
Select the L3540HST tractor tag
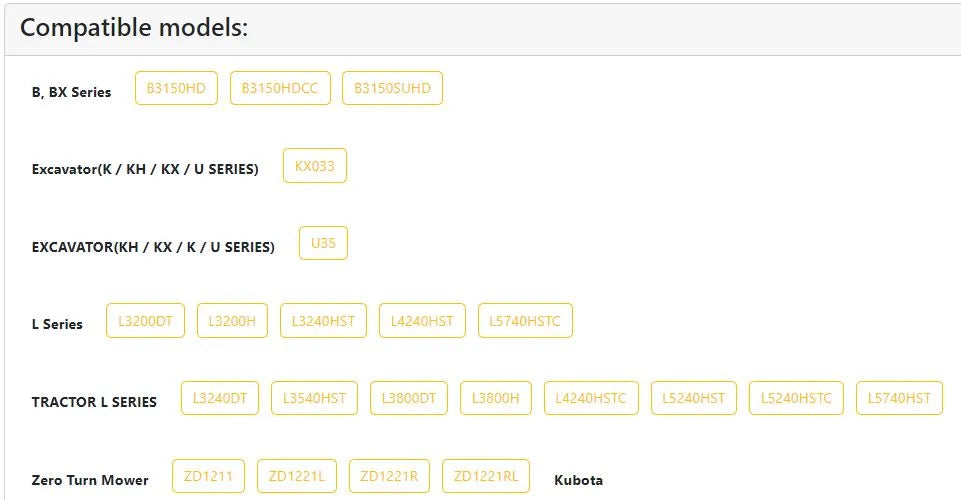pos(314,398)
